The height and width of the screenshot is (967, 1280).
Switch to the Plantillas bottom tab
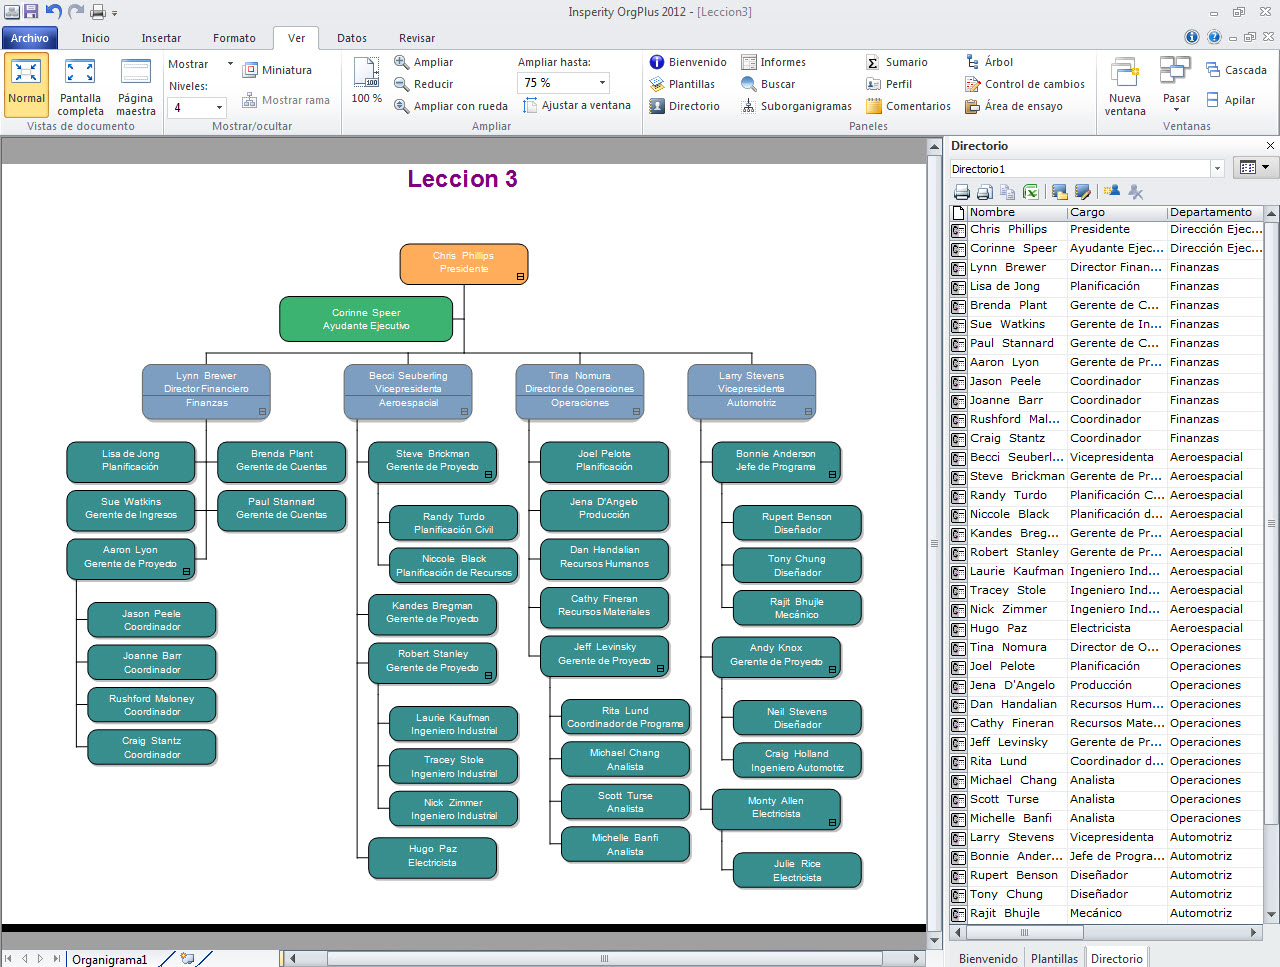click(1054, 958)
